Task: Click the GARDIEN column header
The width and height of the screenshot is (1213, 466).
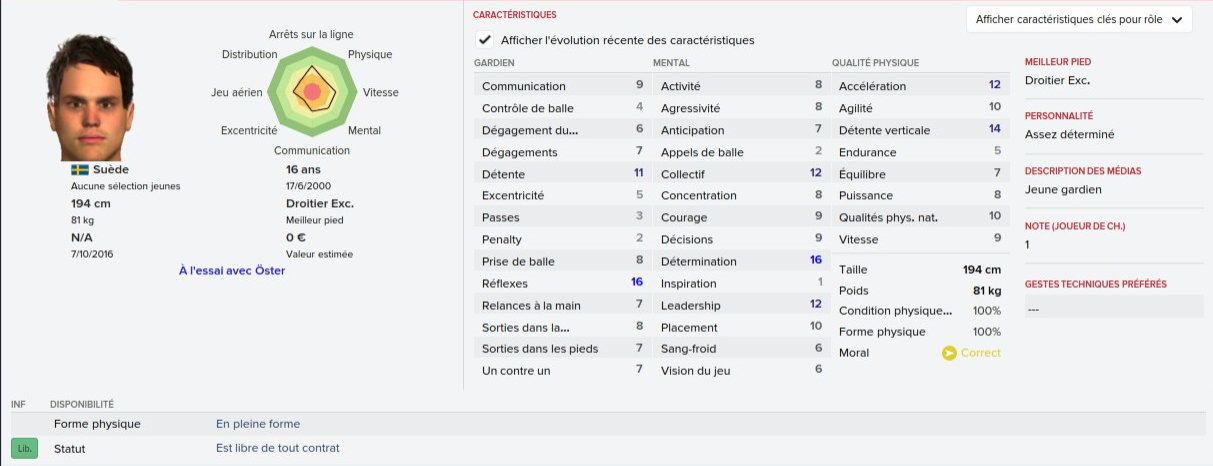Action: [494, 63]
